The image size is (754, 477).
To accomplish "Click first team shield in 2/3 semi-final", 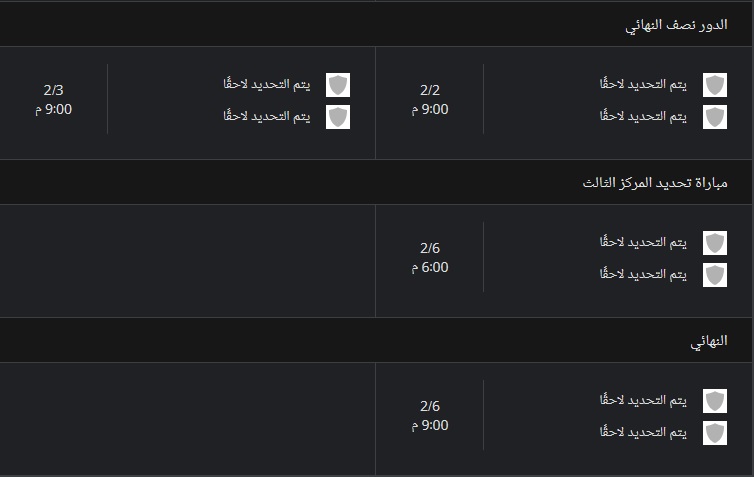I will pyautogui.click(x=338, y=85).
